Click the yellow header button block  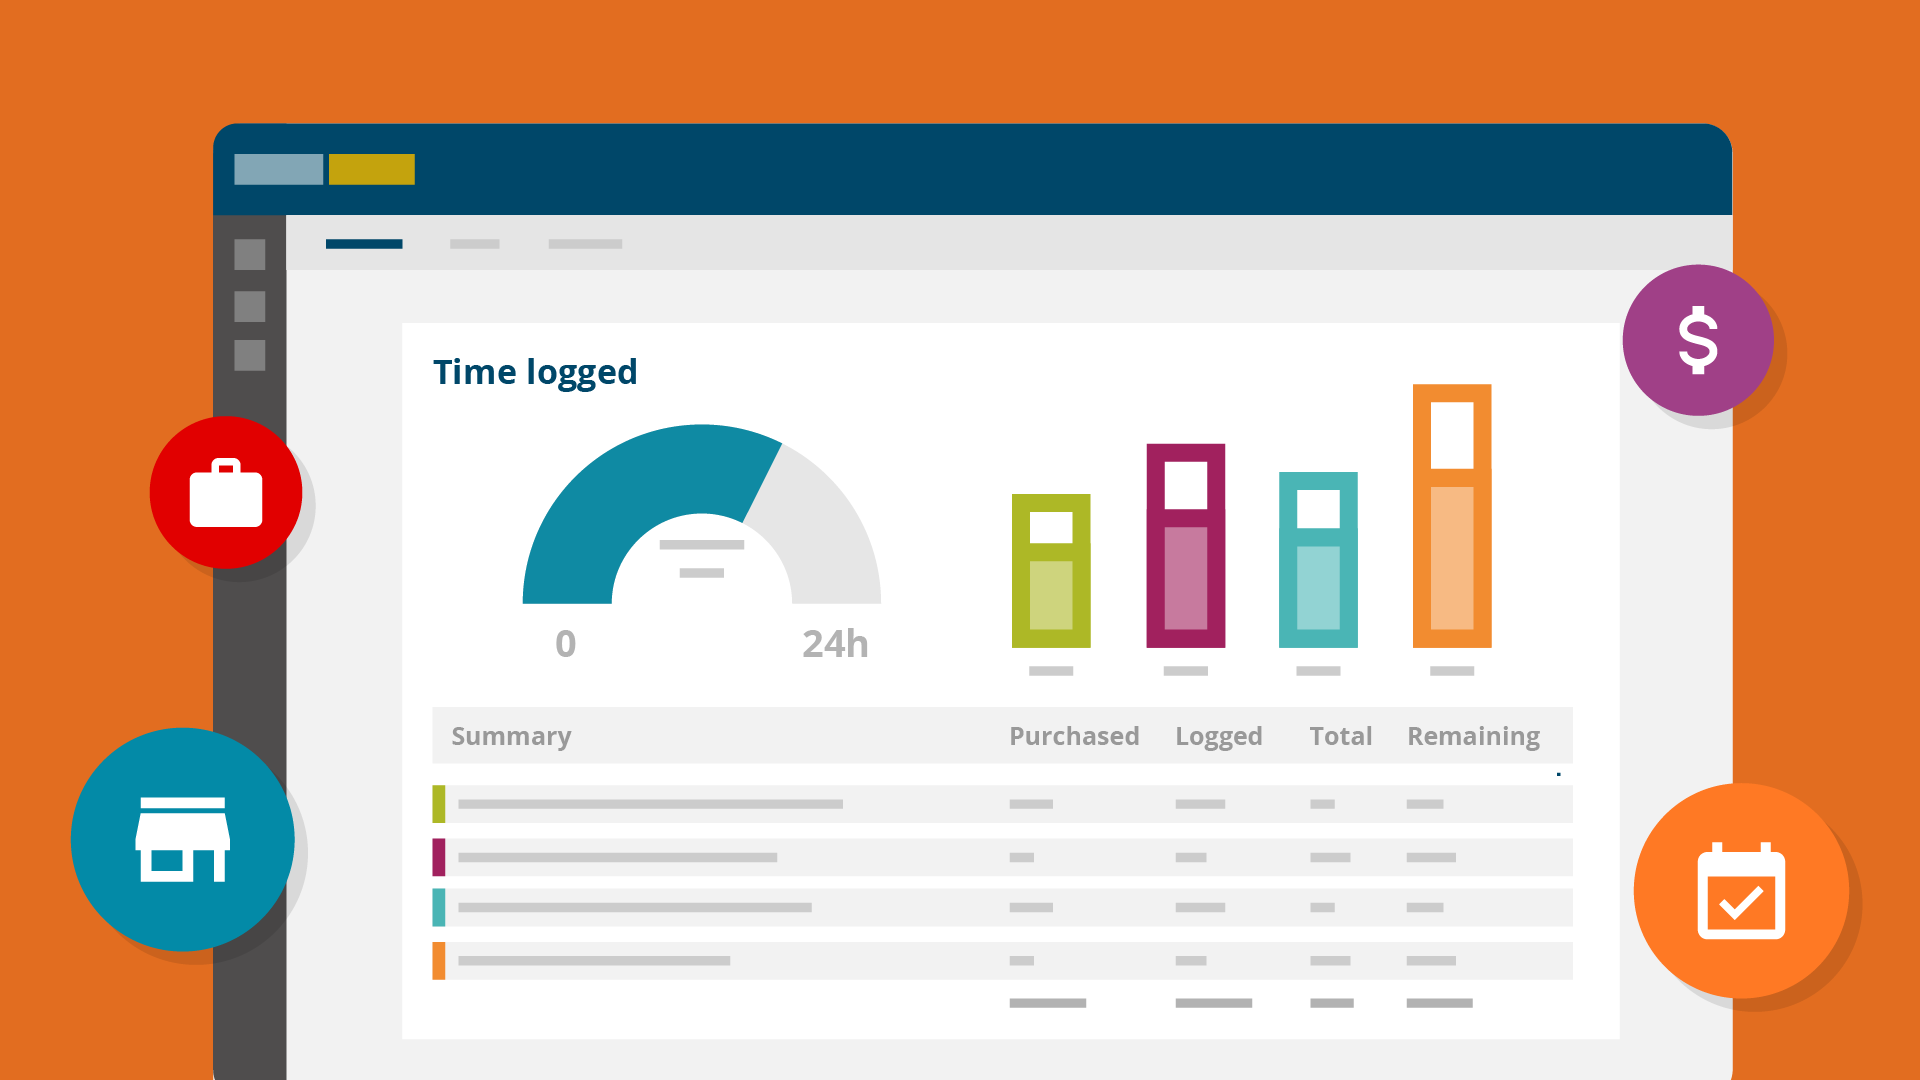tap(371, 169)
